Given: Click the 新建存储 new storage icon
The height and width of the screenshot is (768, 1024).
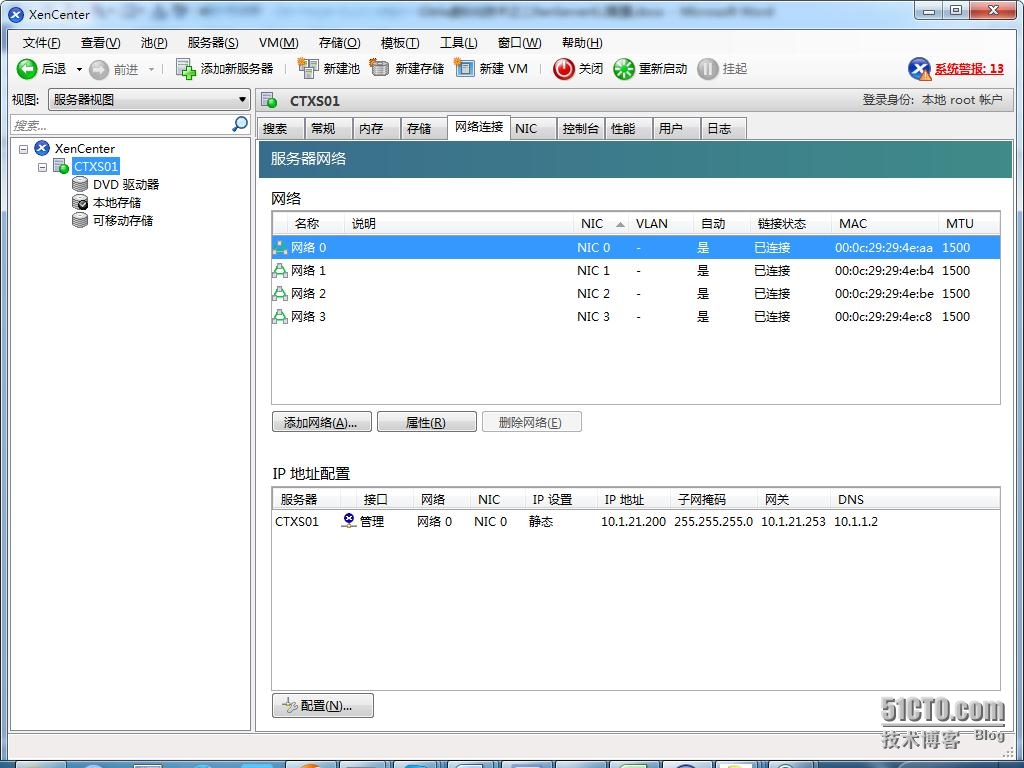Looking at the screenshot, I should (379, 67).
